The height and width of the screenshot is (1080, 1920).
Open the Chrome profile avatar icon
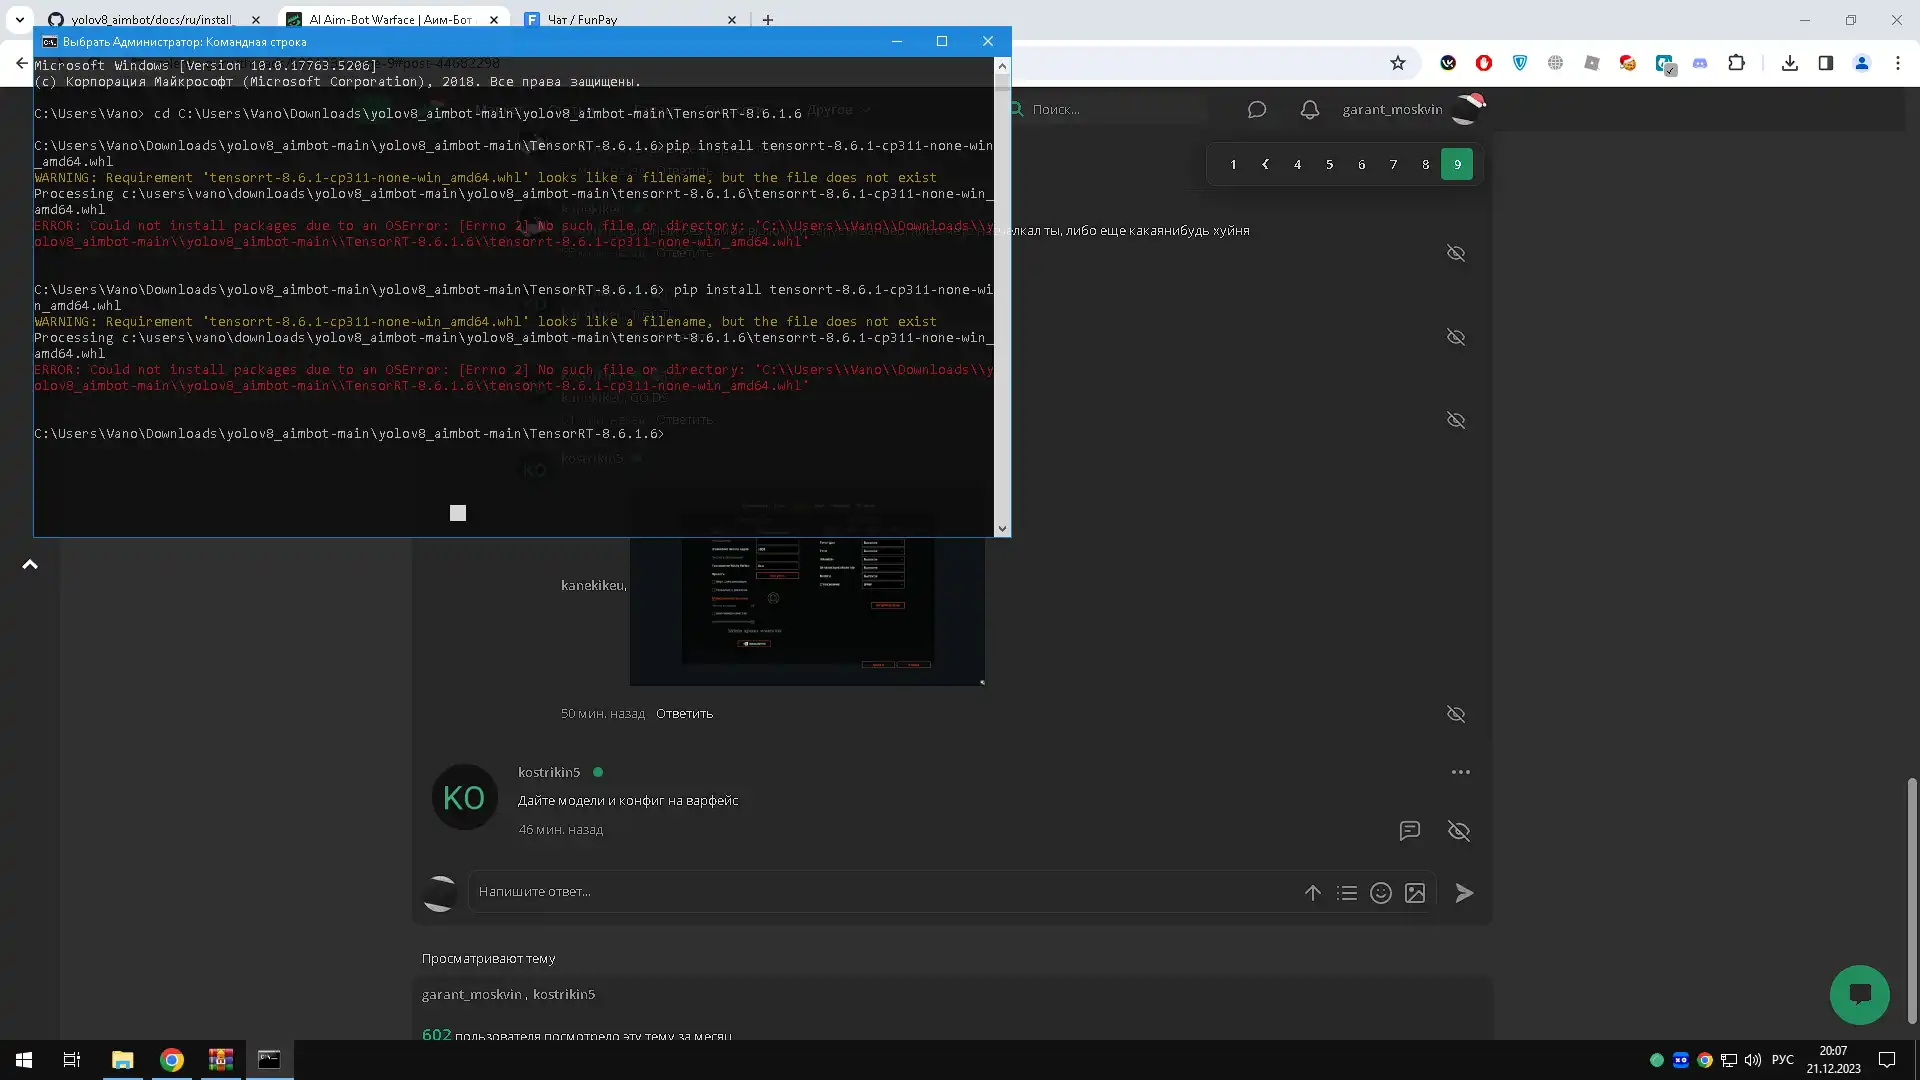click(1862, 63)
